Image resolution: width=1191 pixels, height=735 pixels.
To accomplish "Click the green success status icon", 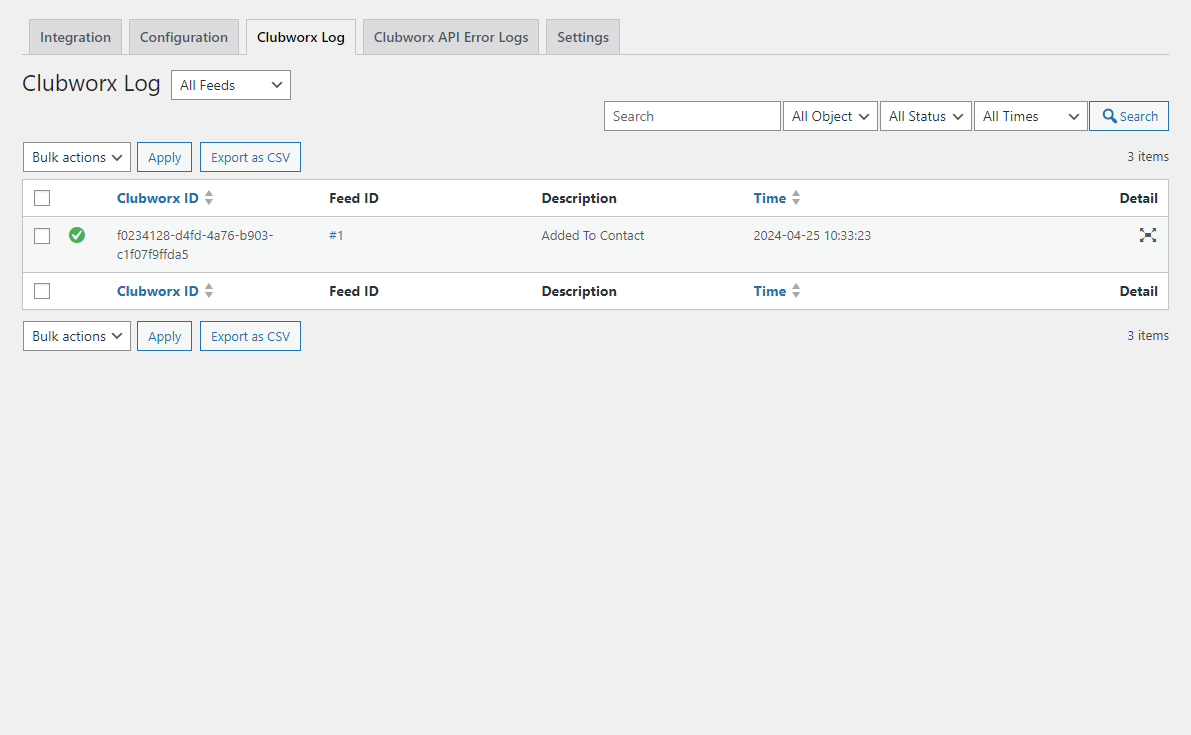I will [77, 235].
